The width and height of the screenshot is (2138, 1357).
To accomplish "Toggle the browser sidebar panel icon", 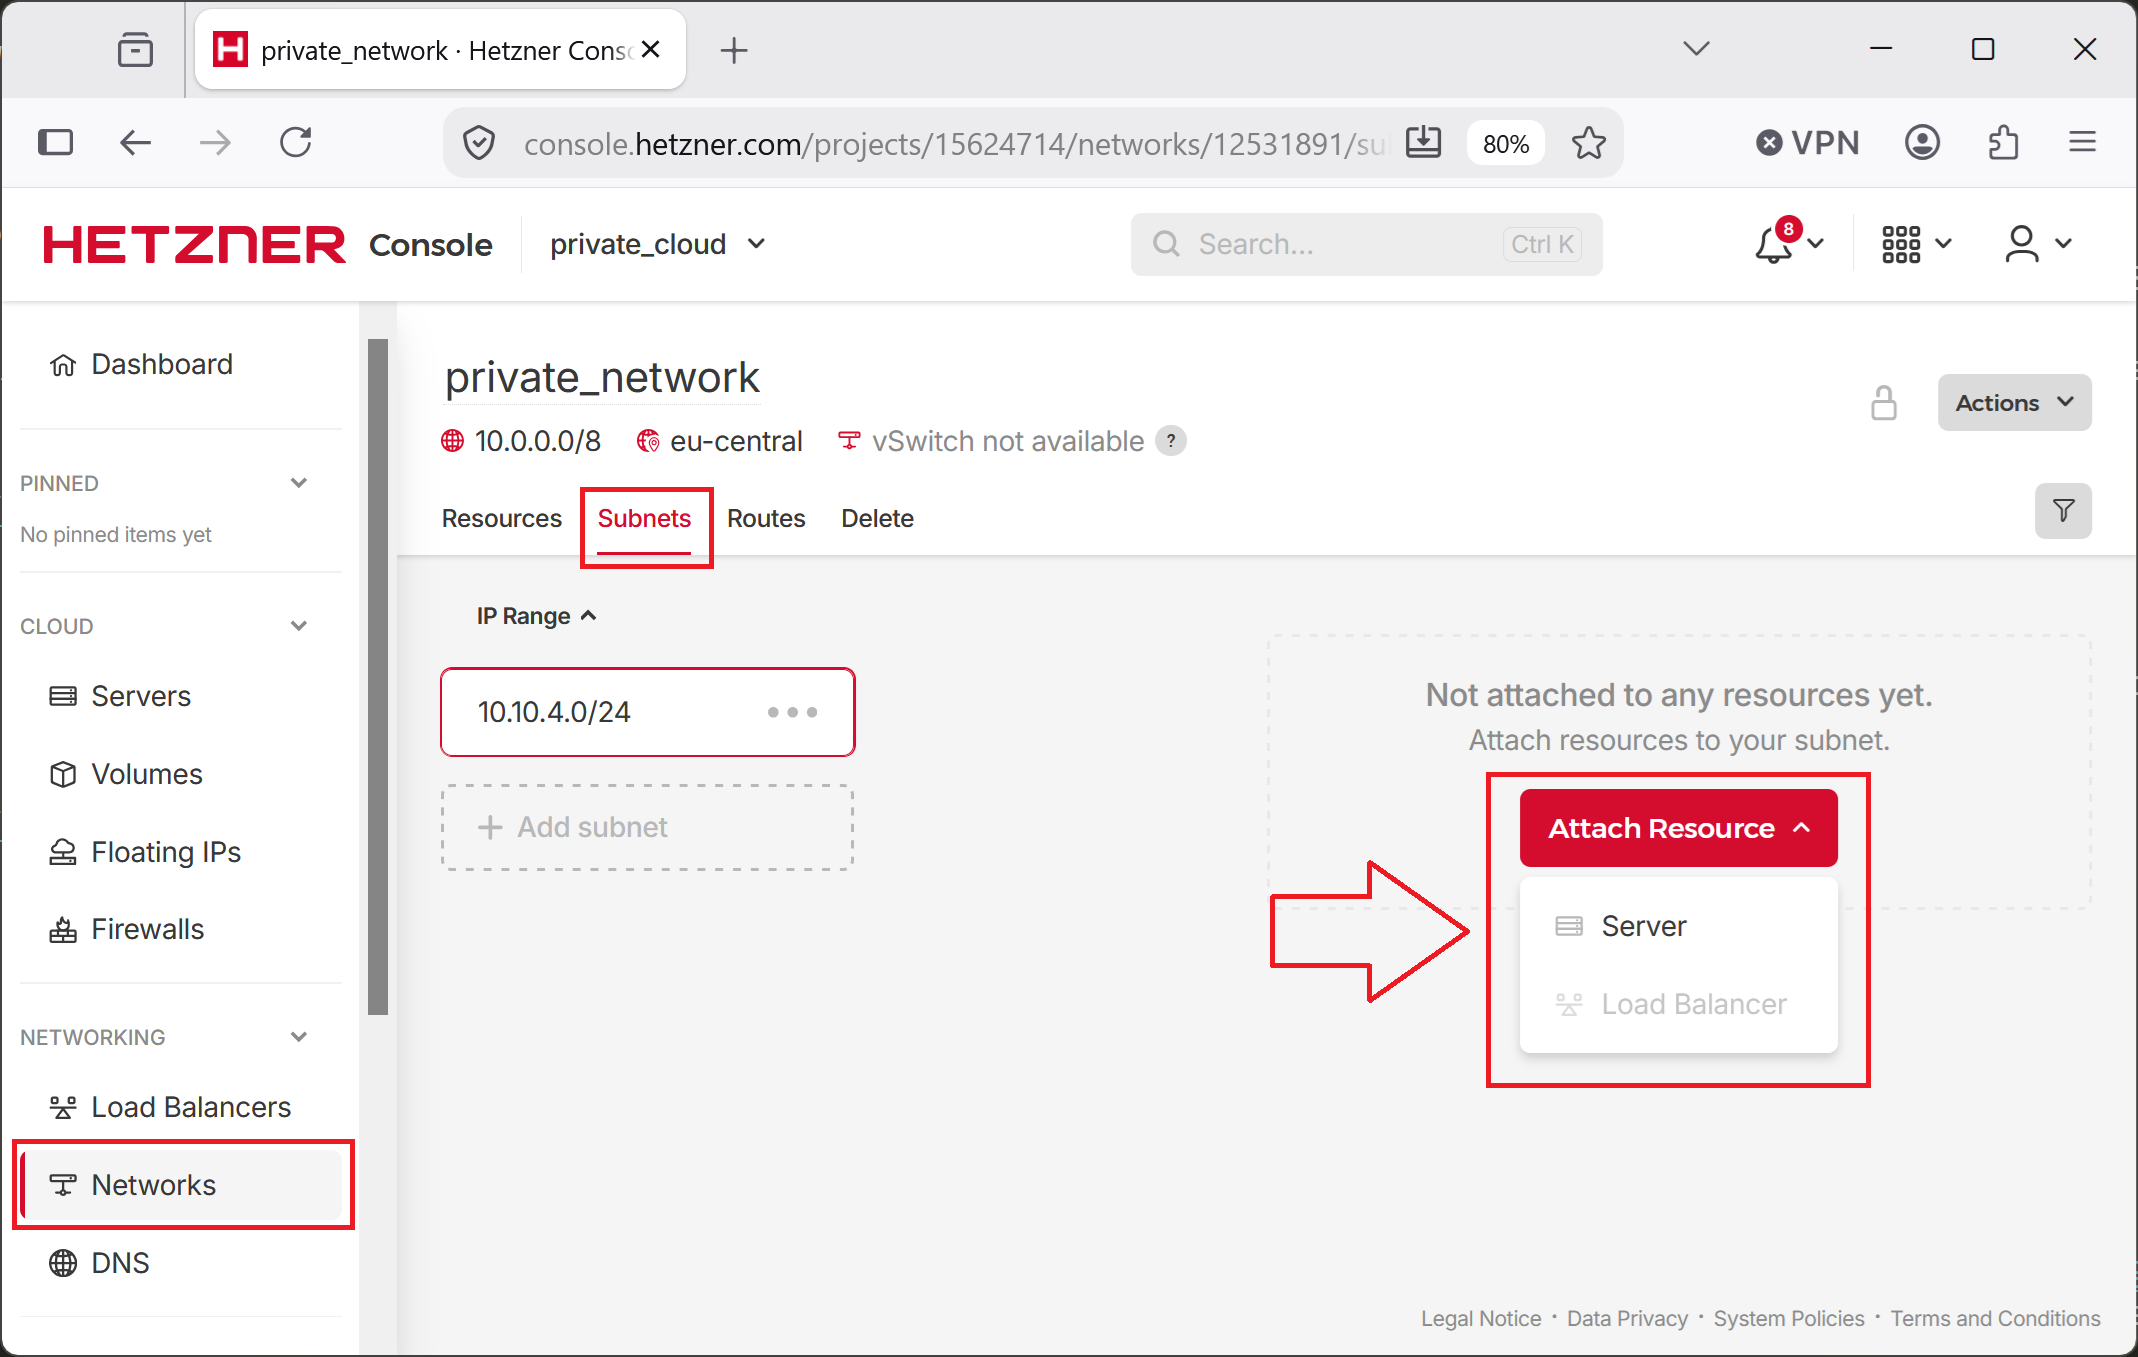I will click(x=55, y=143).
